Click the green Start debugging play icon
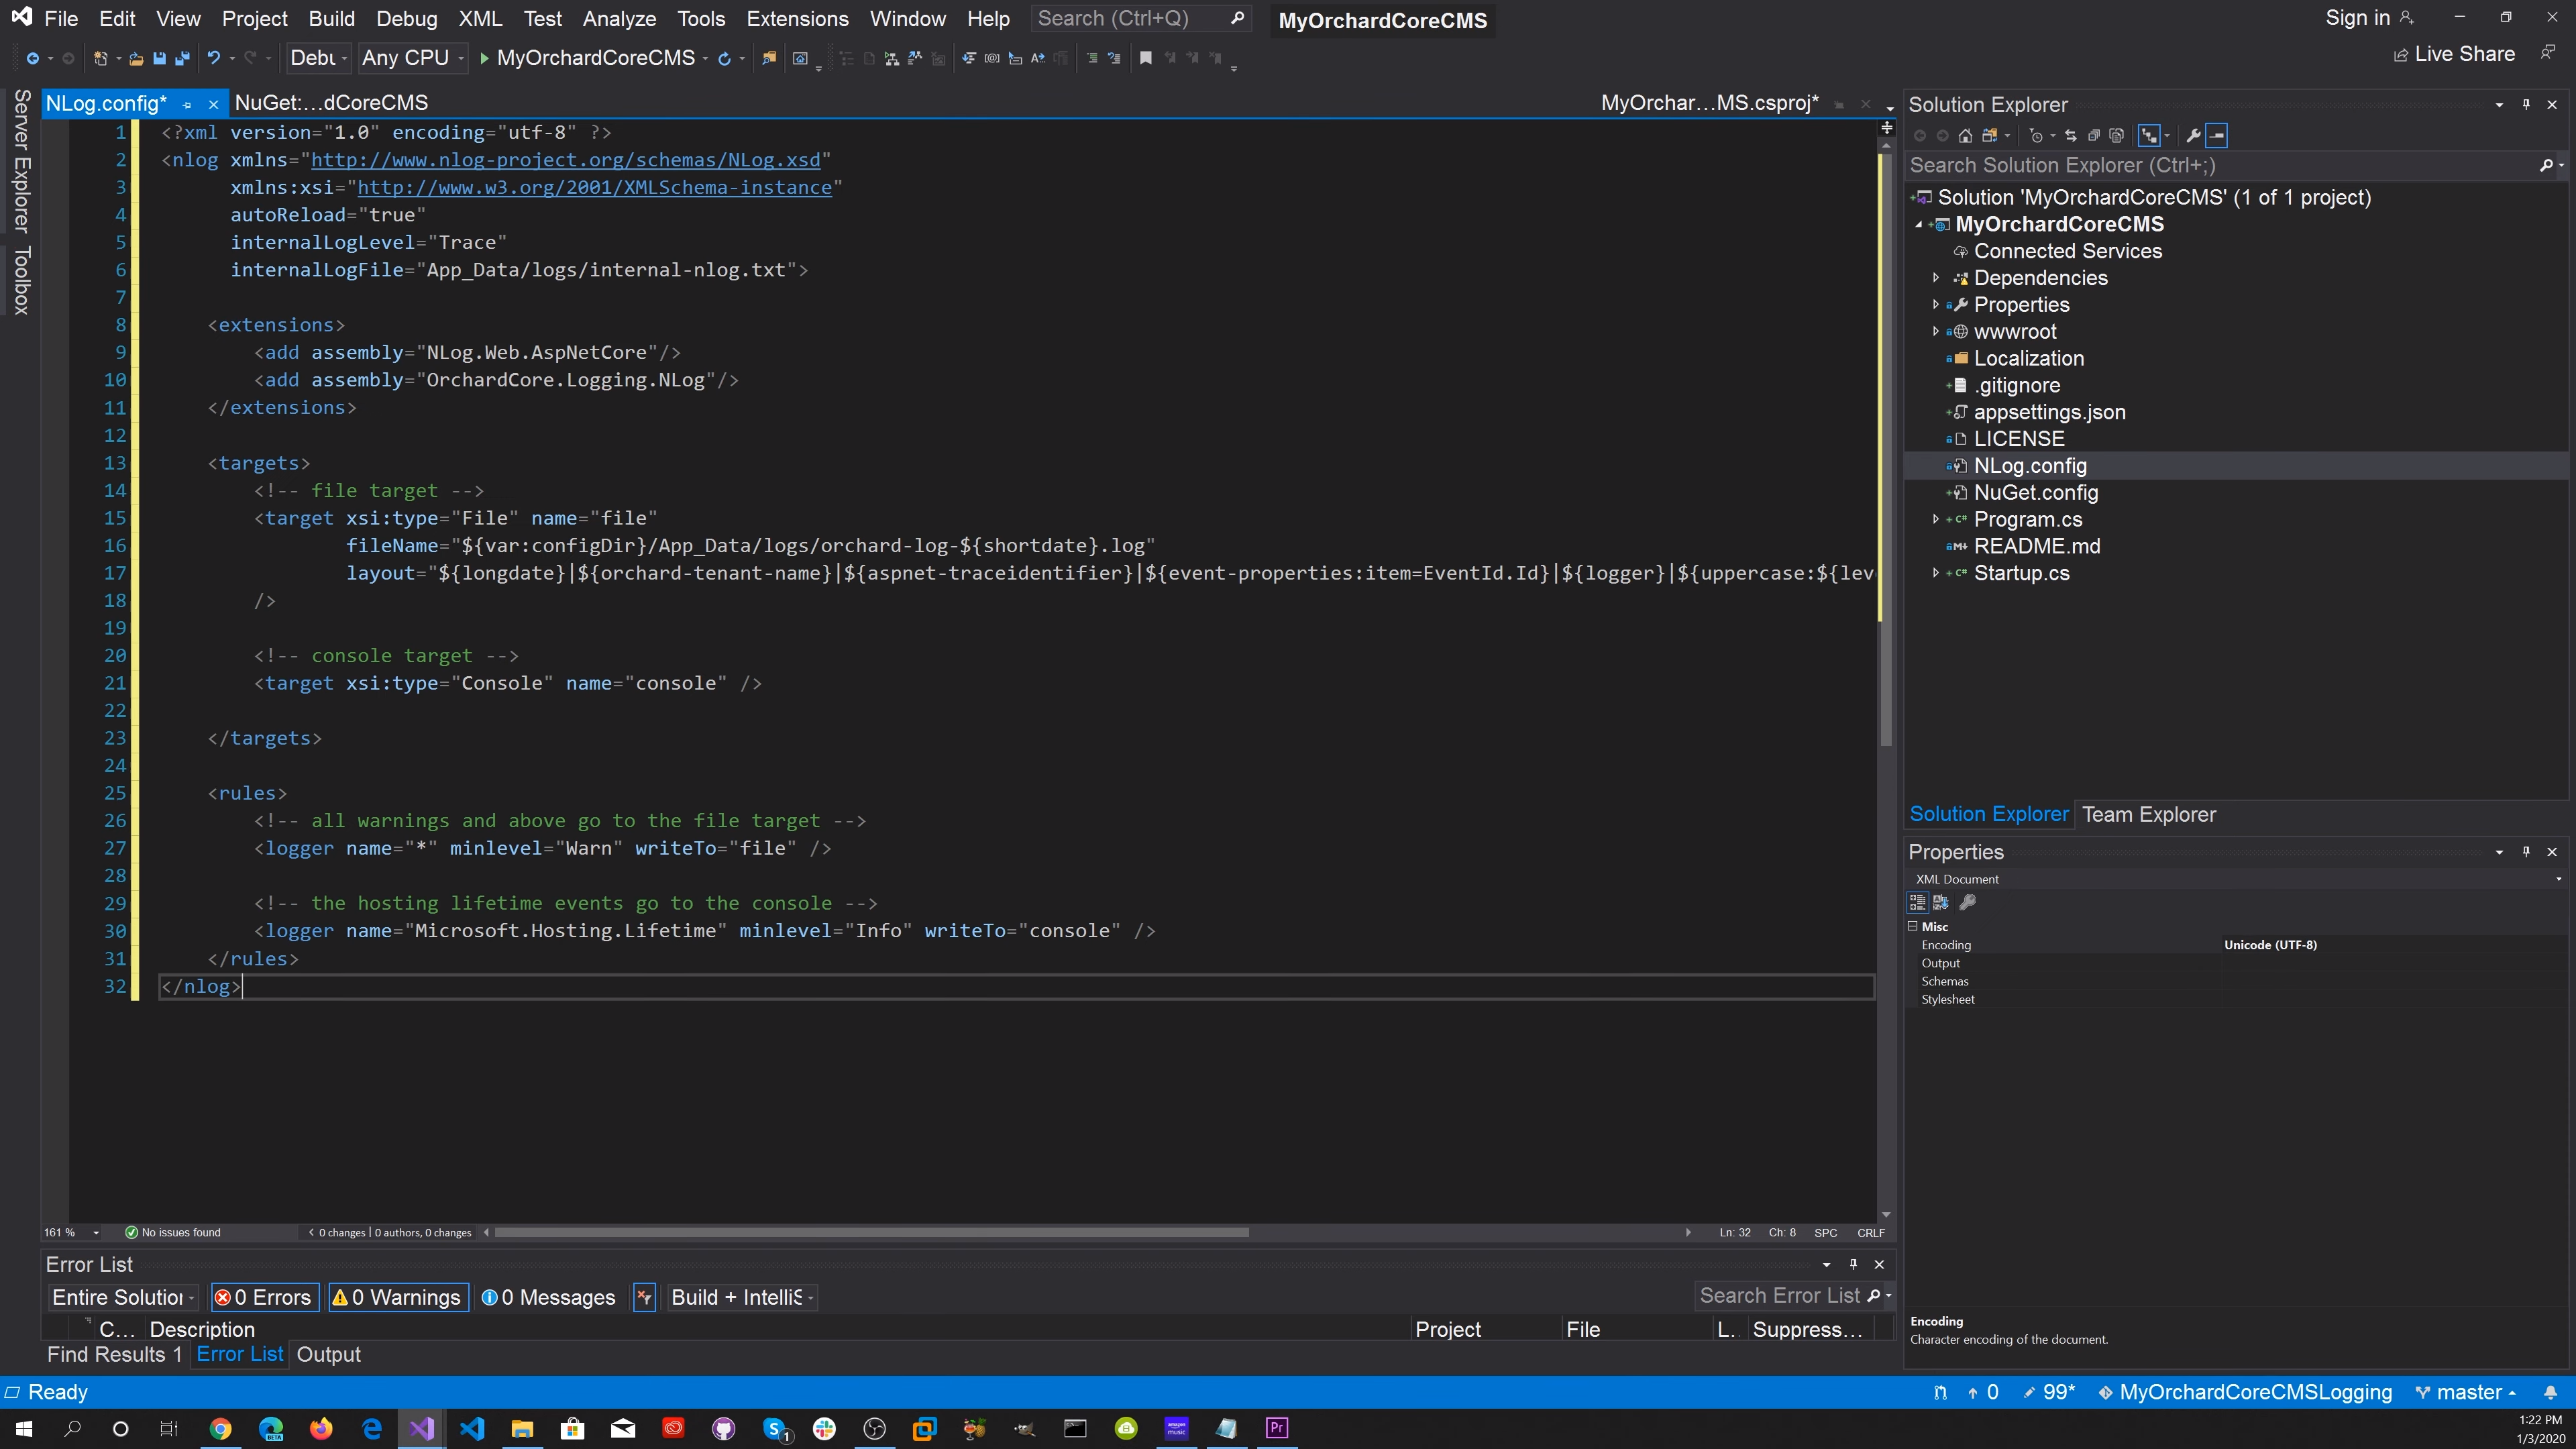Screen dimensions: 2576x1449 coord(484,59)
